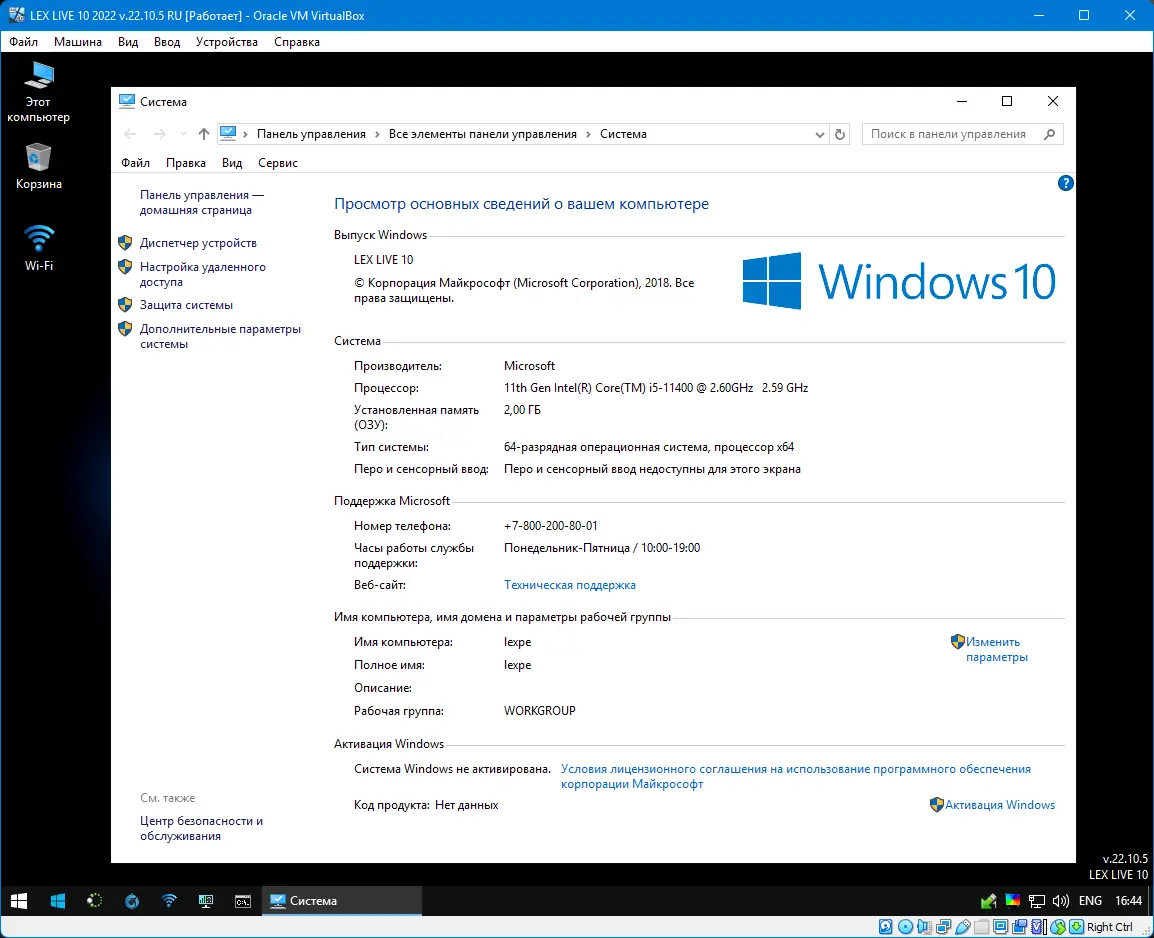Click the volume speaker tray icon
Image resolution: width=1154 pixels, height=938 pixels.
click(1061, 900)
